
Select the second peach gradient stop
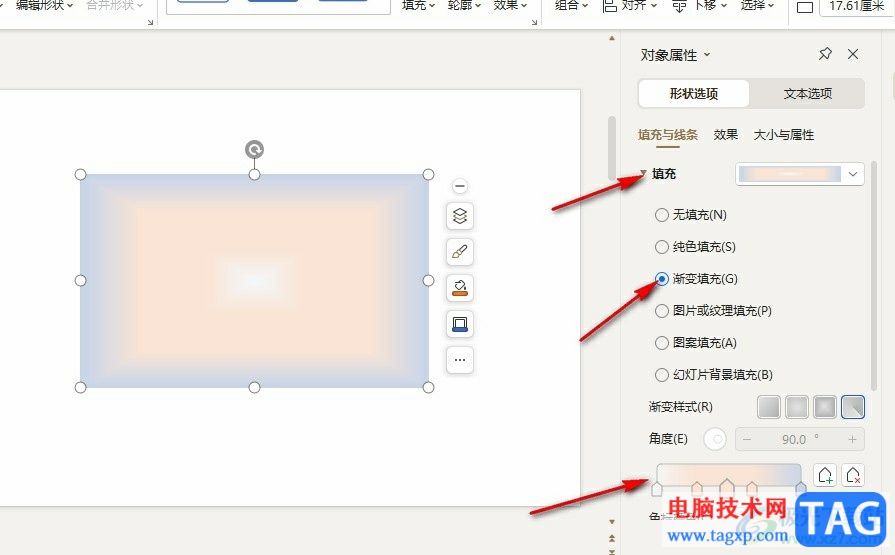[x=697, y=488]
